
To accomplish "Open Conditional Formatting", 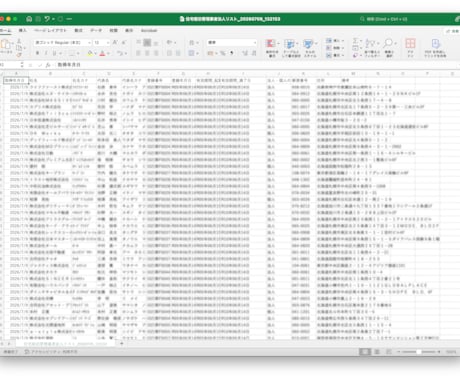I will tap(272, 48).
